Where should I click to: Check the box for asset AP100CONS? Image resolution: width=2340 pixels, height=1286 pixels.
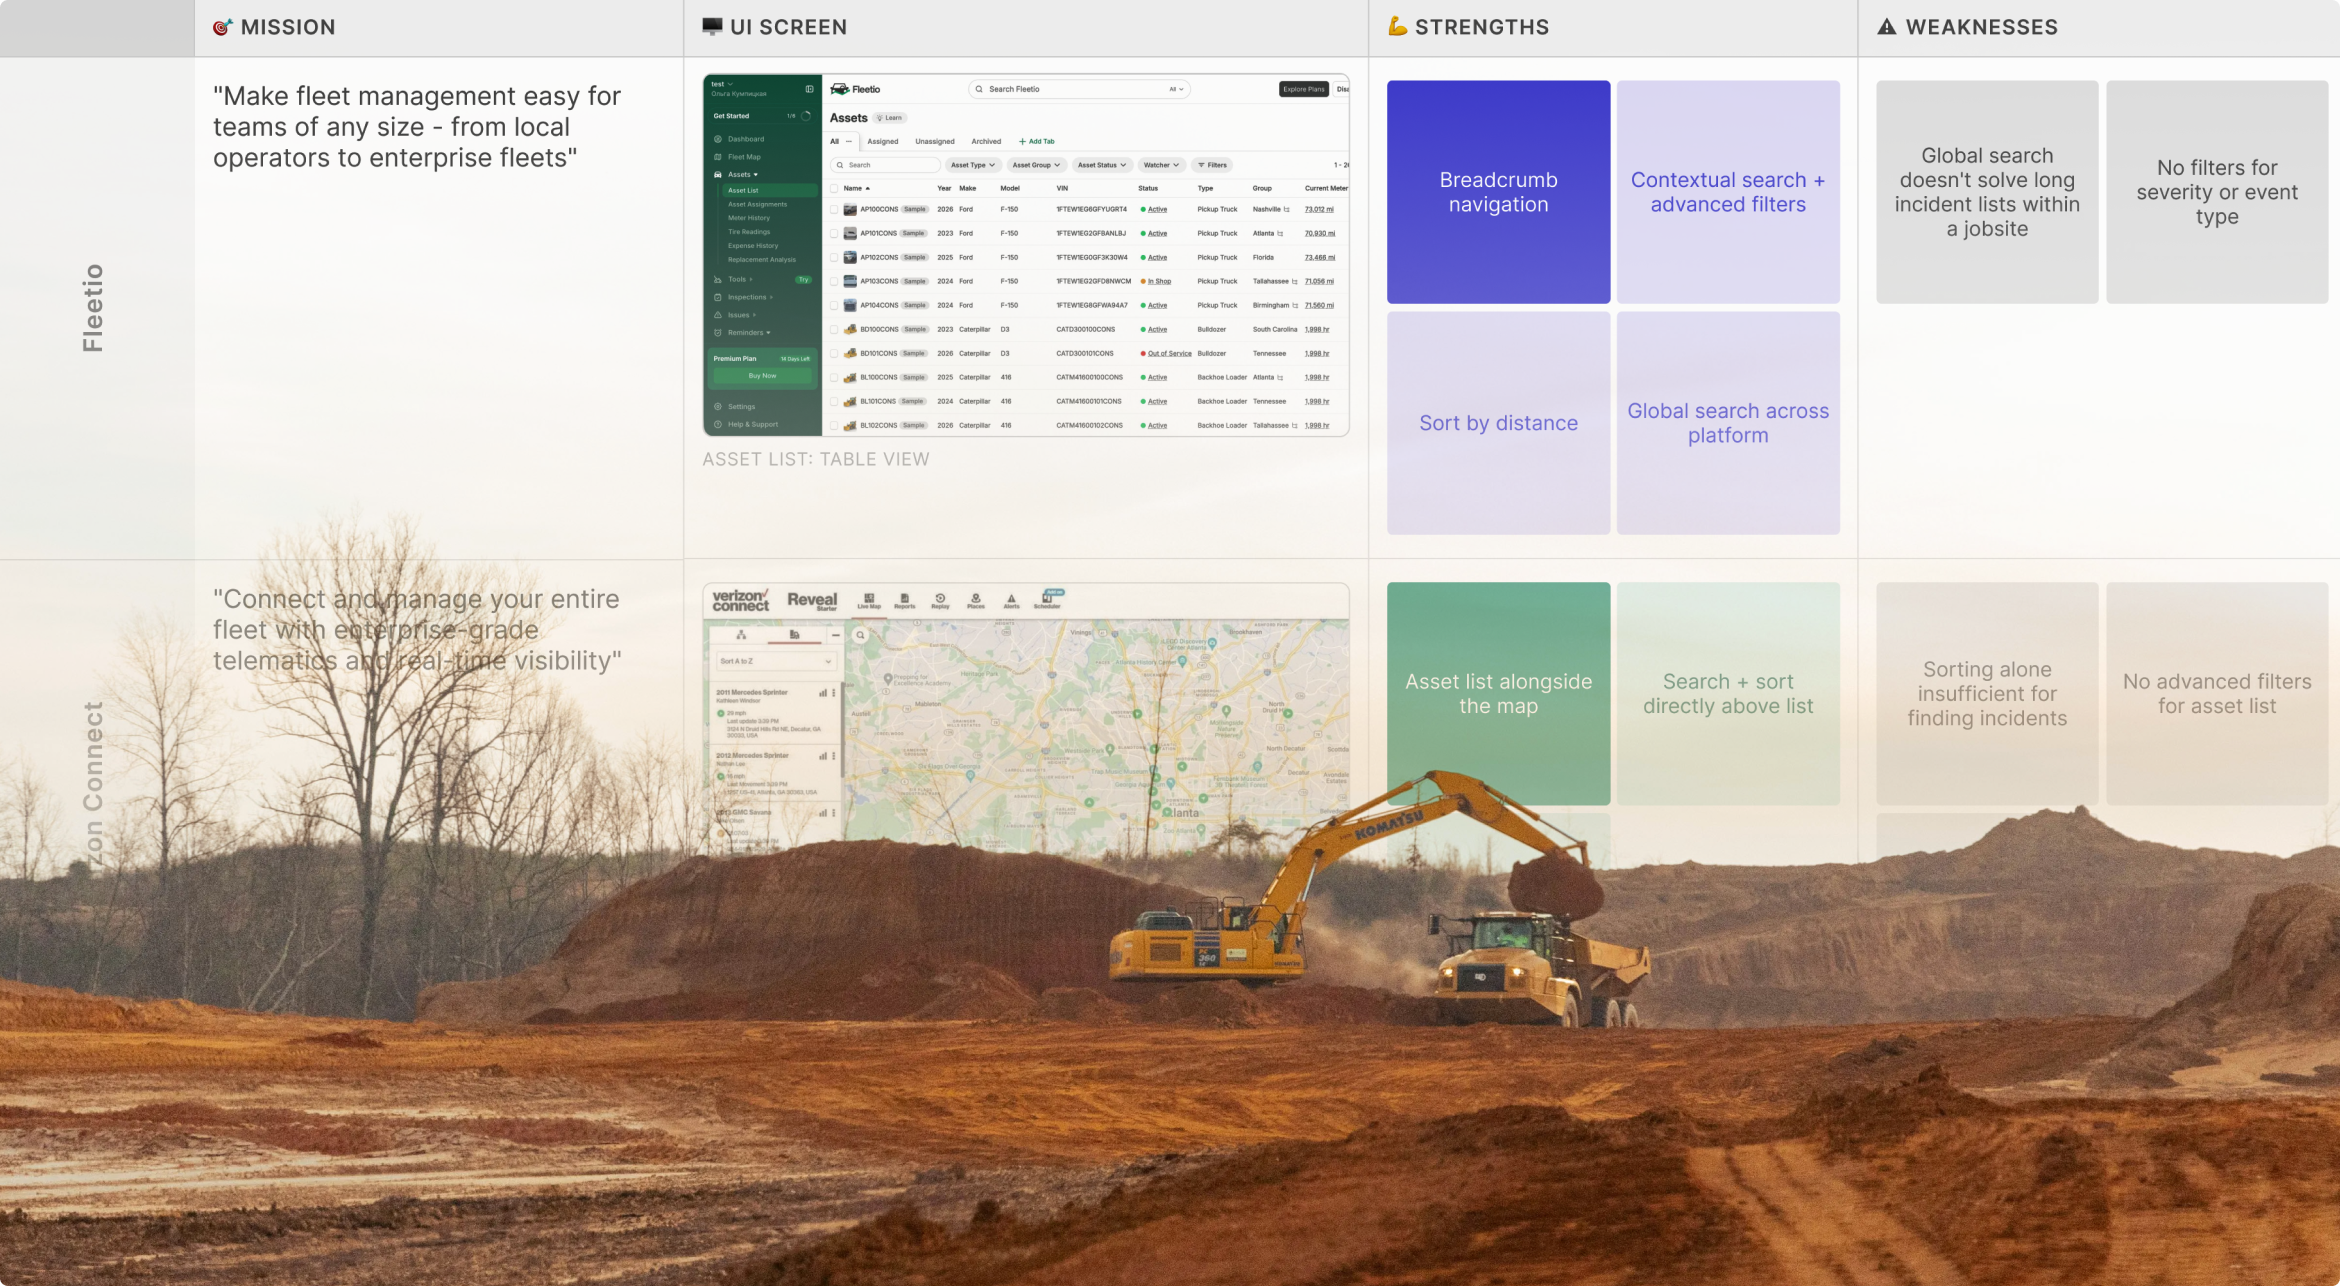click(x=834, y=210)
